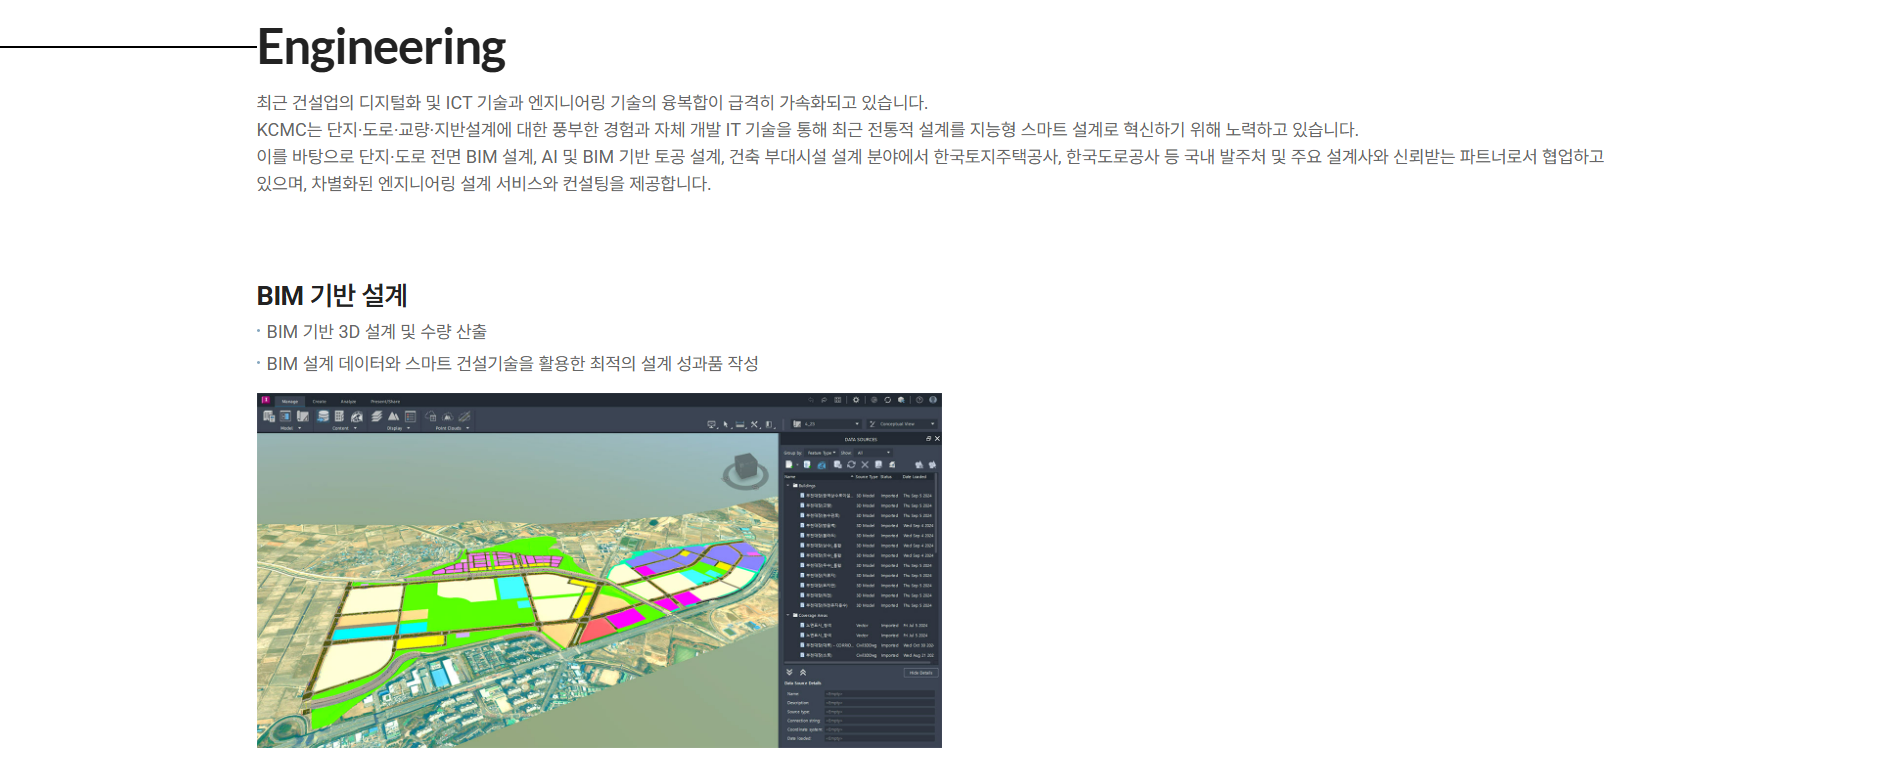Screen dimensions: 1887x761
Task: Collapse the Coverage Areas tree group
Action: click(x=788, y=616)
